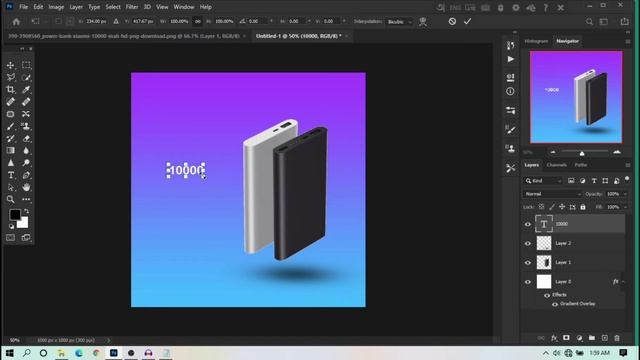Select the Rectangular Marquee tool

tap(26, 65)
